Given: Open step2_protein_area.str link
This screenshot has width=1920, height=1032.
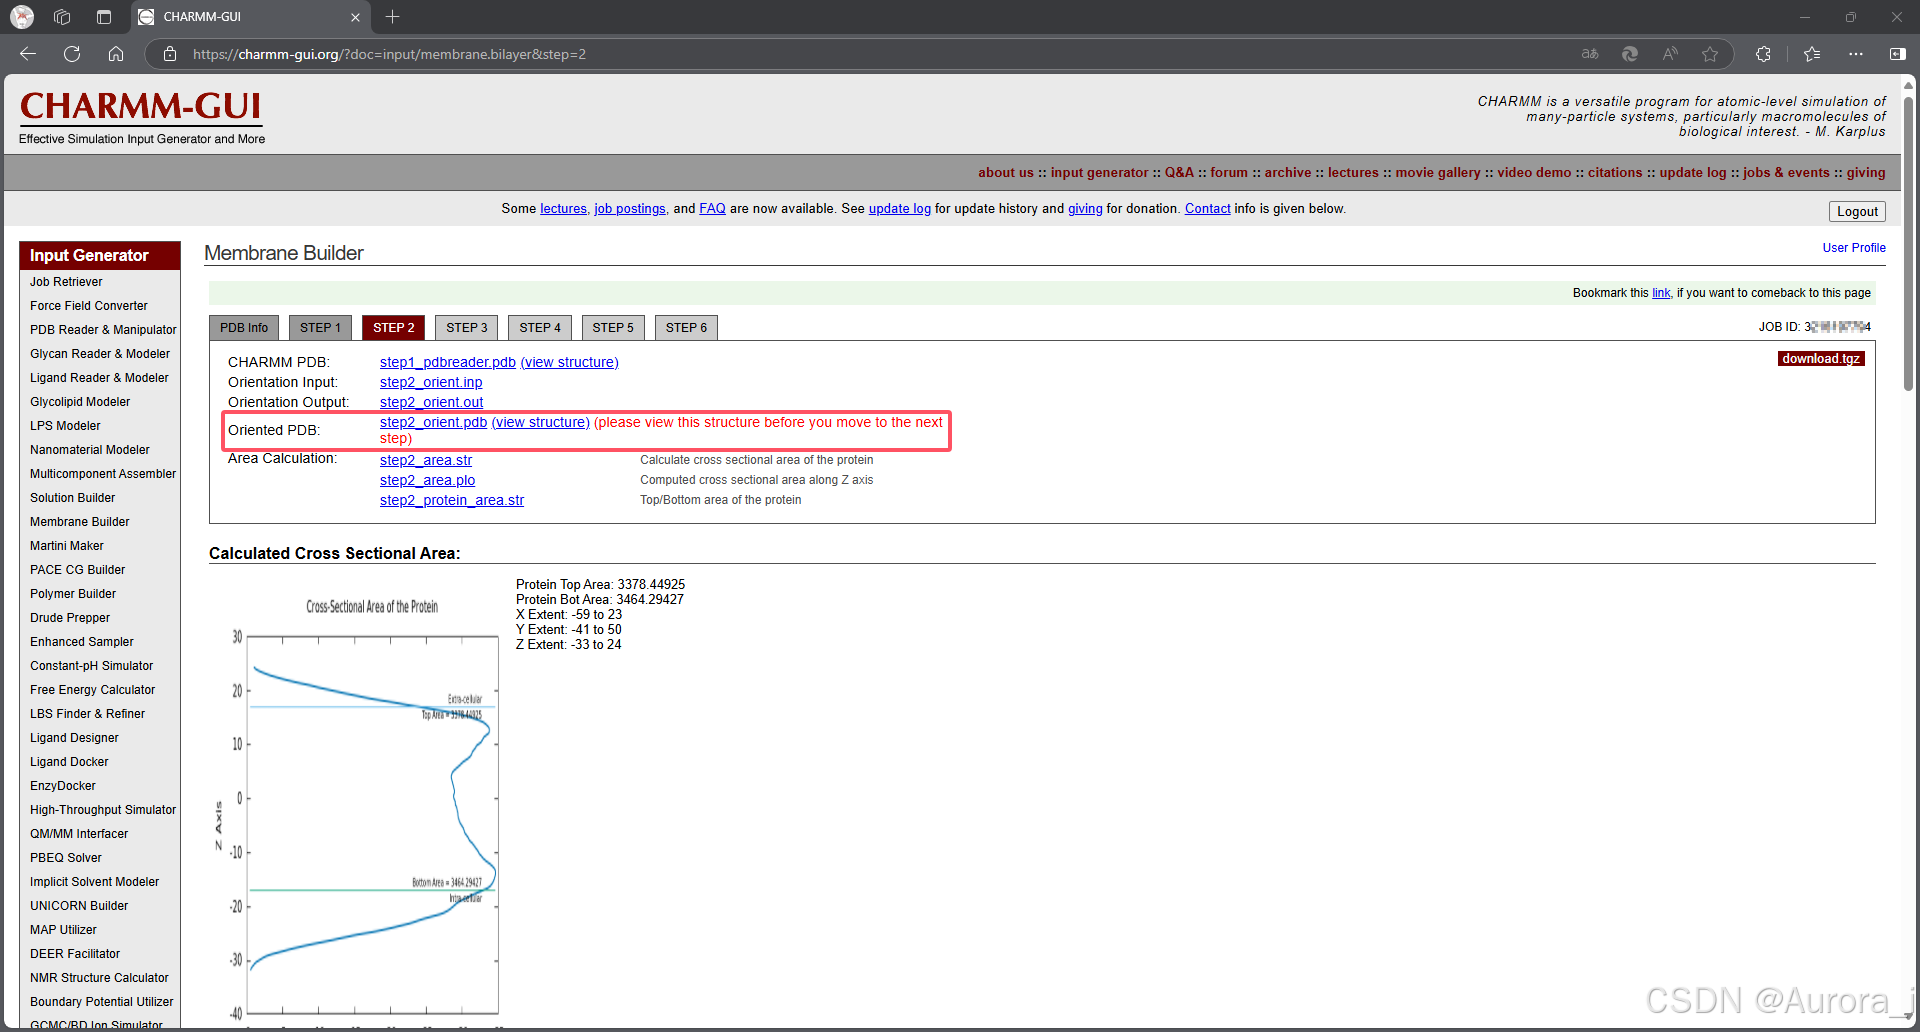Looking at the screenshot, I should [452, 500].
